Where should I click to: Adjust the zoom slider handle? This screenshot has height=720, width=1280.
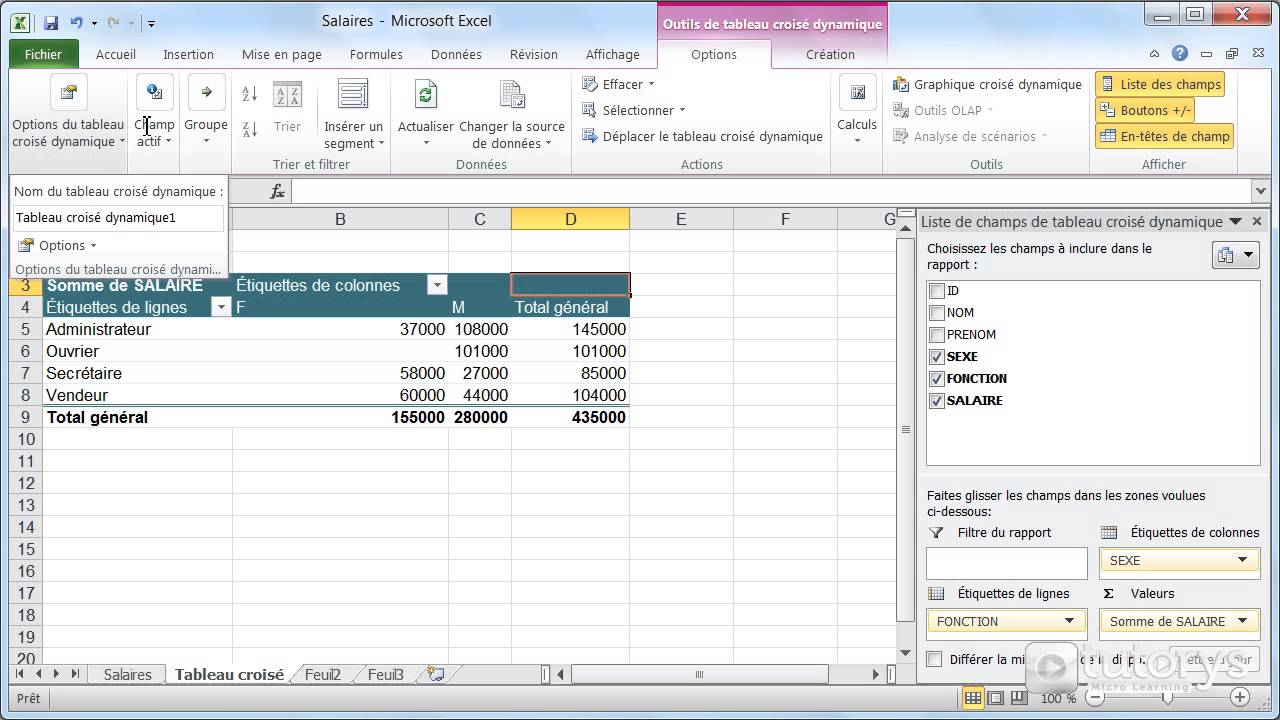[1167, 697]
